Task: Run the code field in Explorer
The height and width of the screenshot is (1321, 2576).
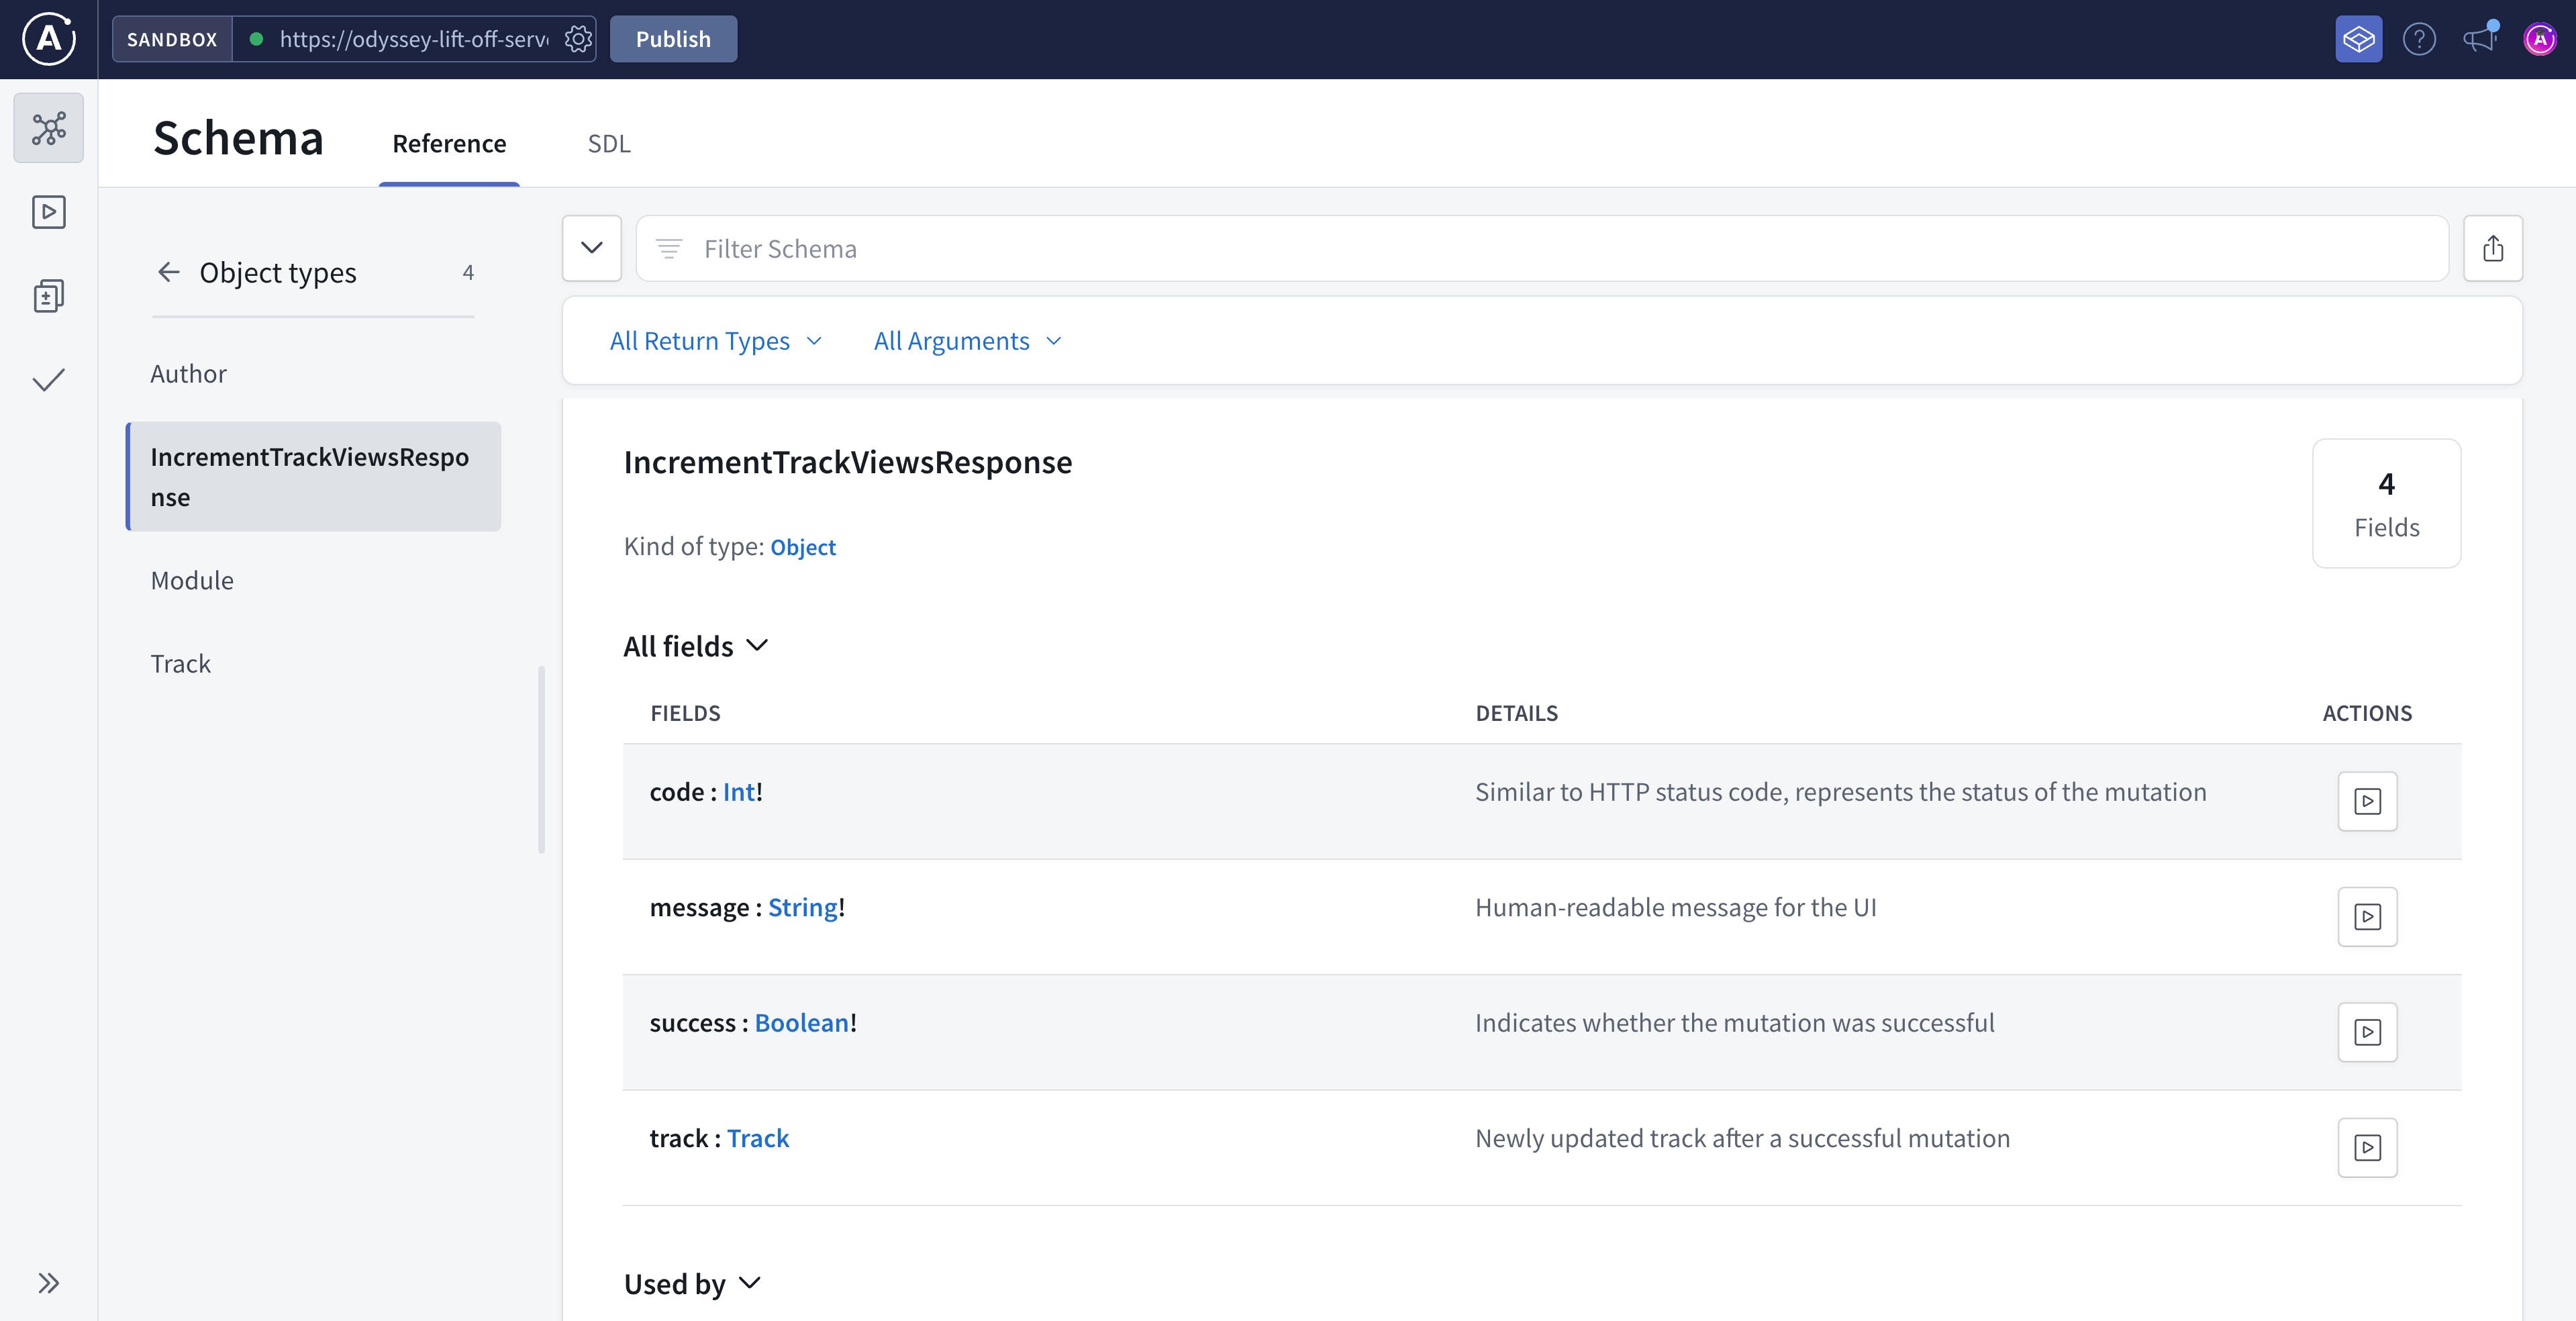Action: pos(2367,801)
